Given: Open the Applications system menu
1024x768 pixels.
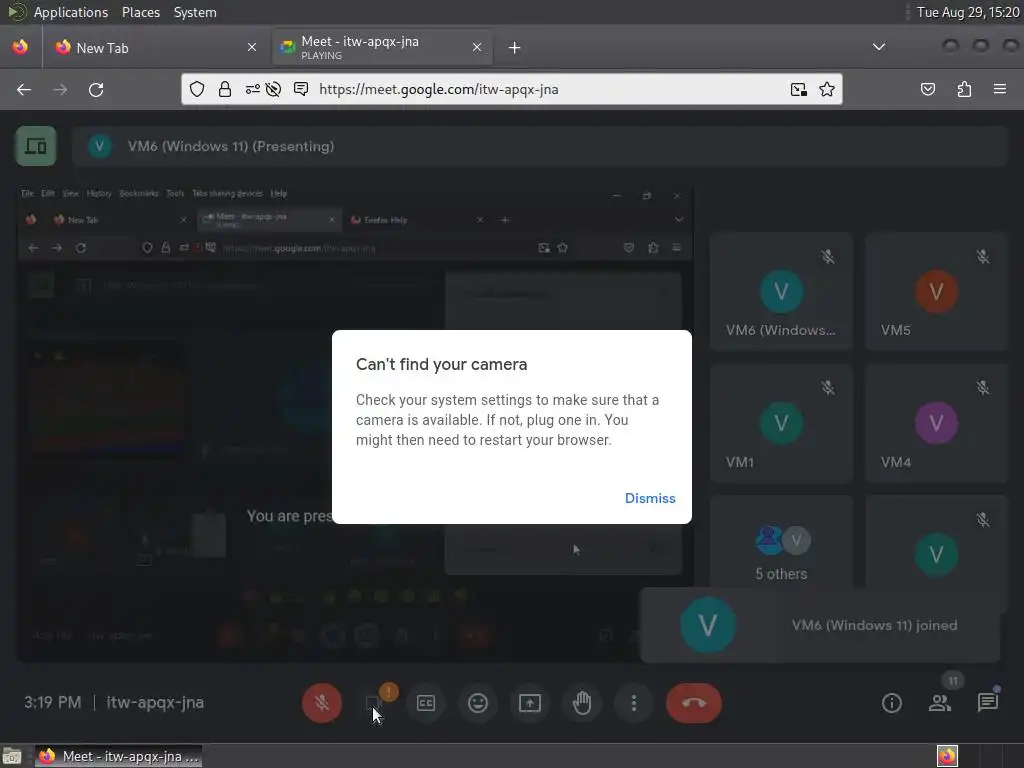Looking at the screenshot, I should point(71,12).
